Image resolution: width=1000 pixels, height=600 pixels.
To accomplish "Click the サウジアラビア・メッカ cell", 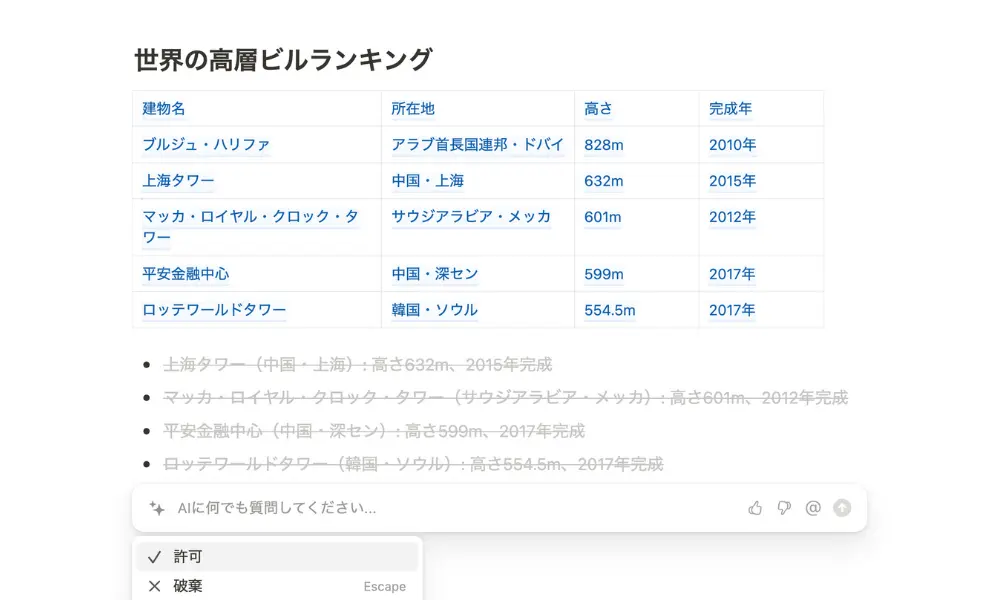I will (478, 227).
